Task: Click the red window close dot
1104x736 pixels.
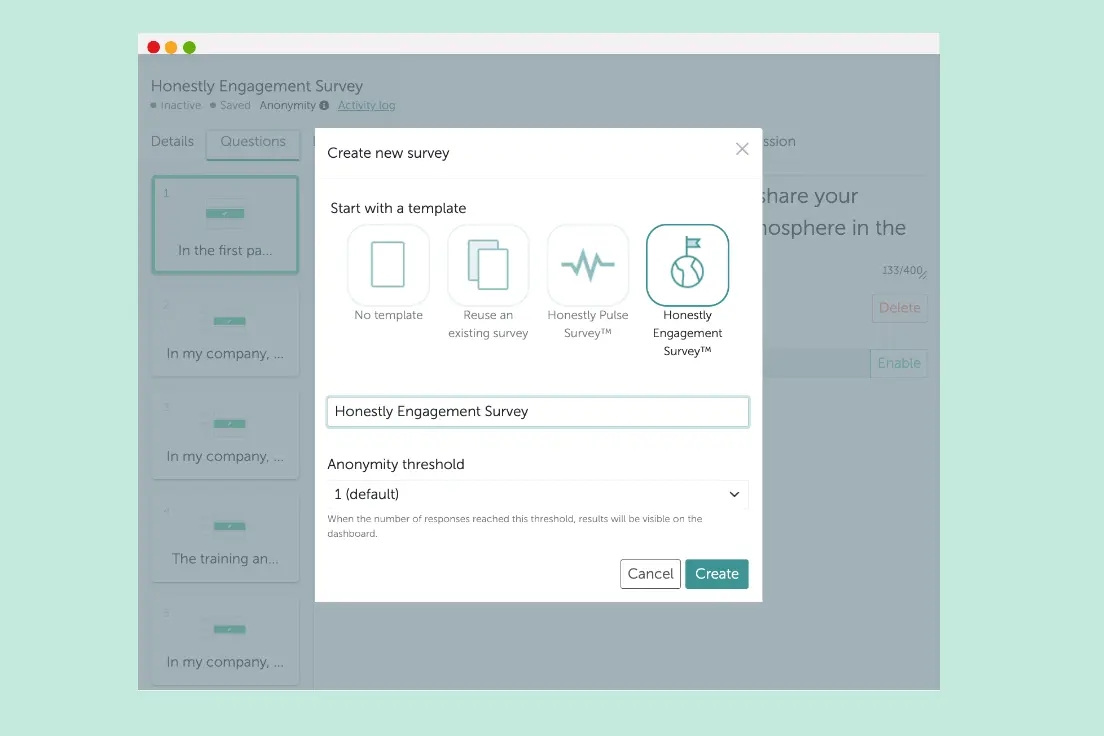Action: 153,47
